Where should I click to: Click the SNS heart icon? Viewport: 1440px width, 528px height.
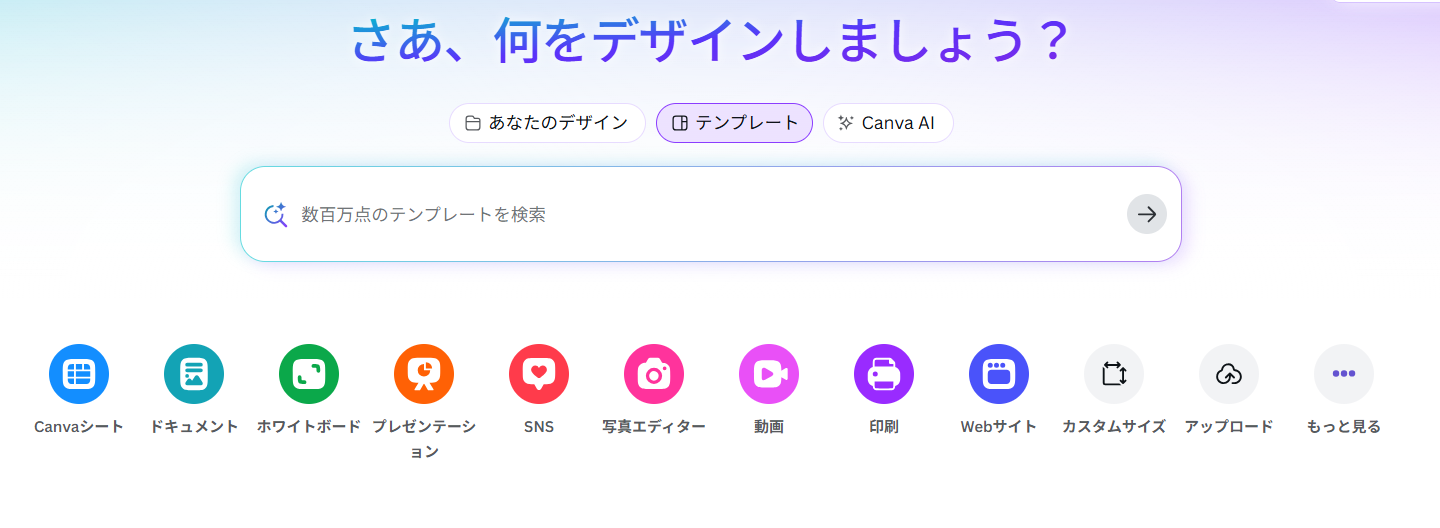click(x=539, y=374)
